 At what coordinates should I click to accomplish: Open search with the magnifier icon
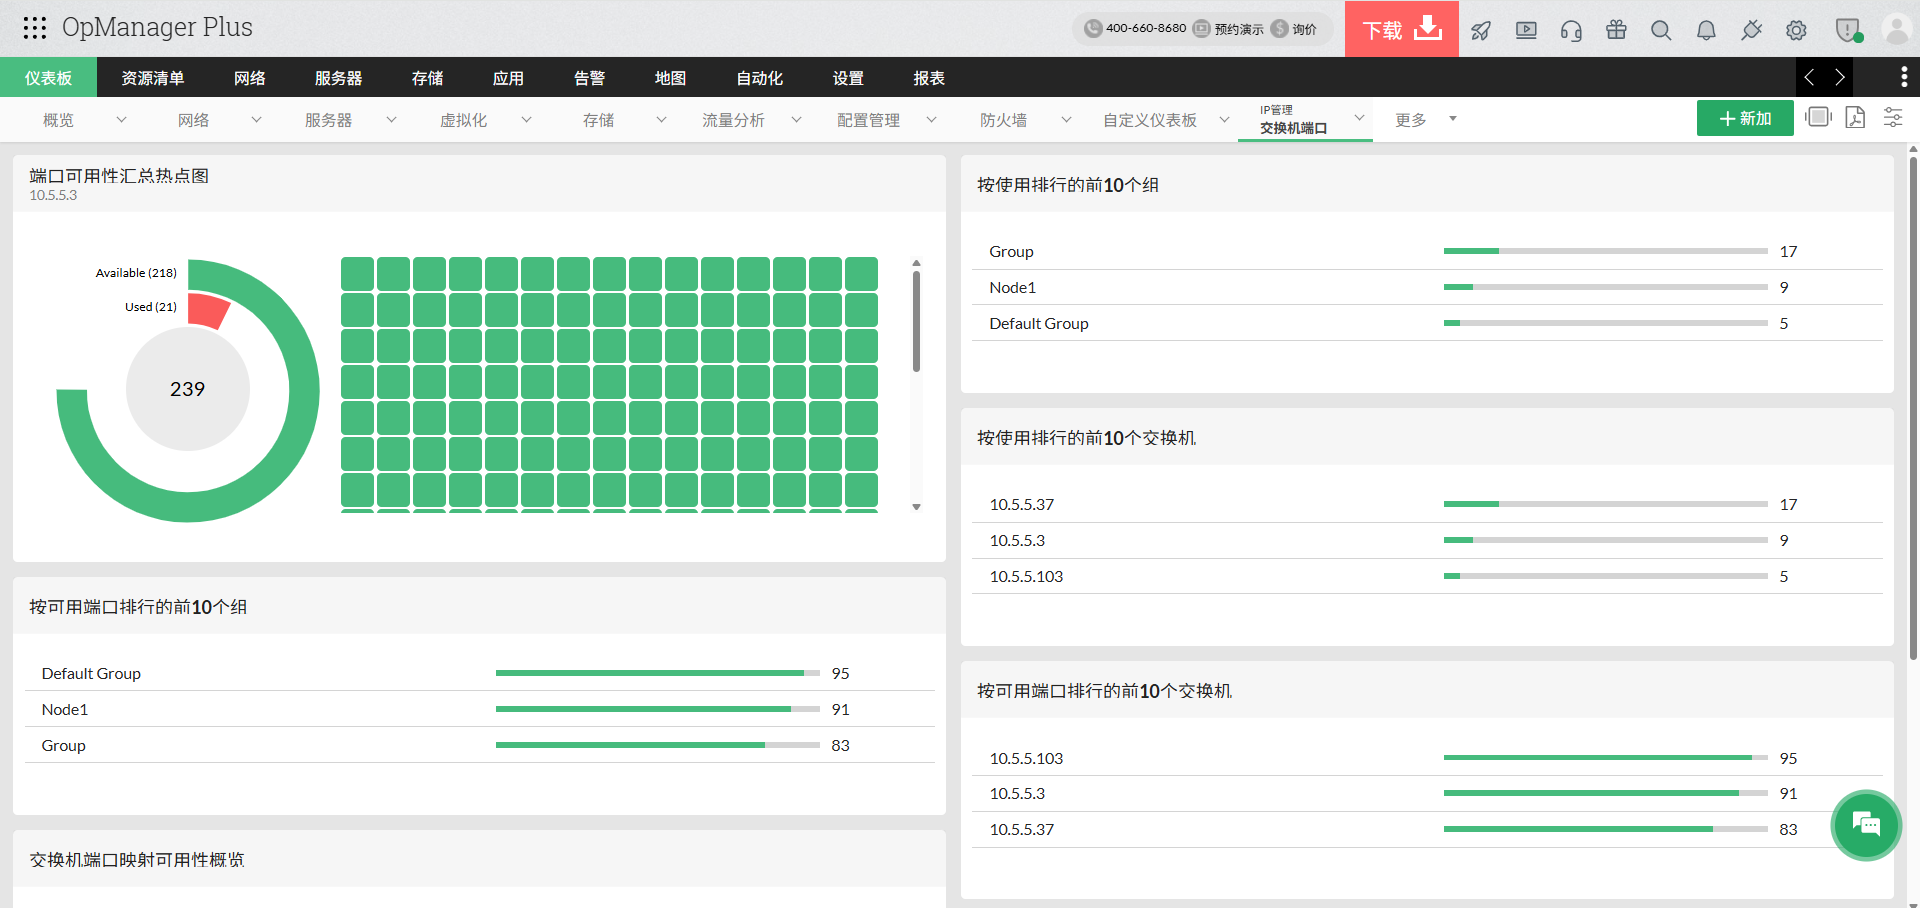tap(1661, 30)
